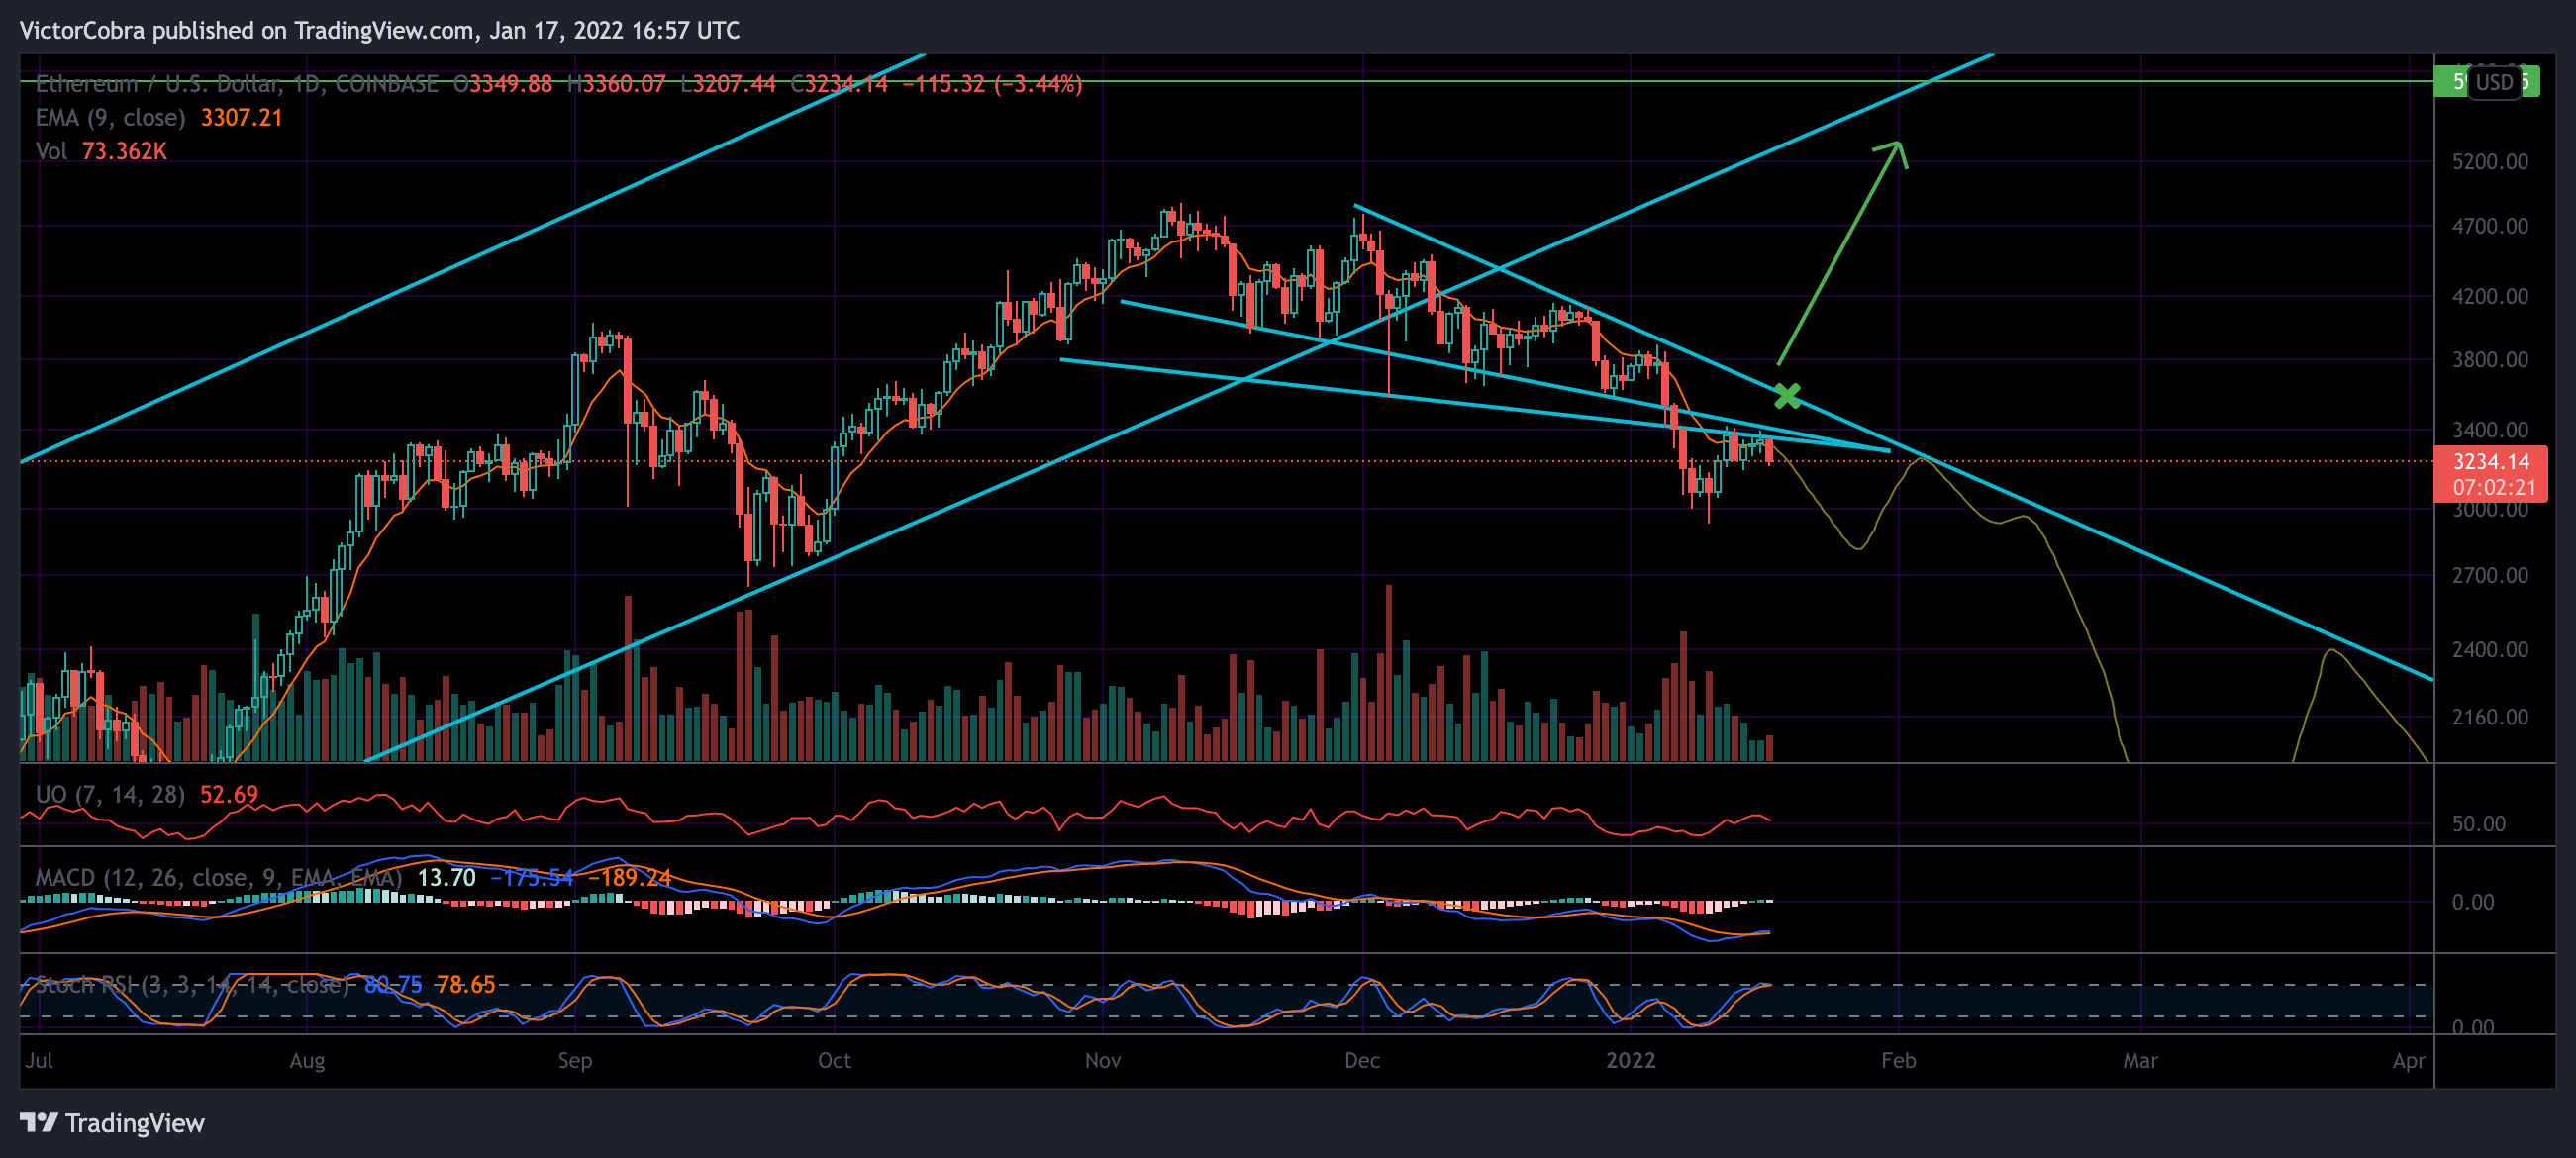Click the EMA value 3307.21

point(242,118)
